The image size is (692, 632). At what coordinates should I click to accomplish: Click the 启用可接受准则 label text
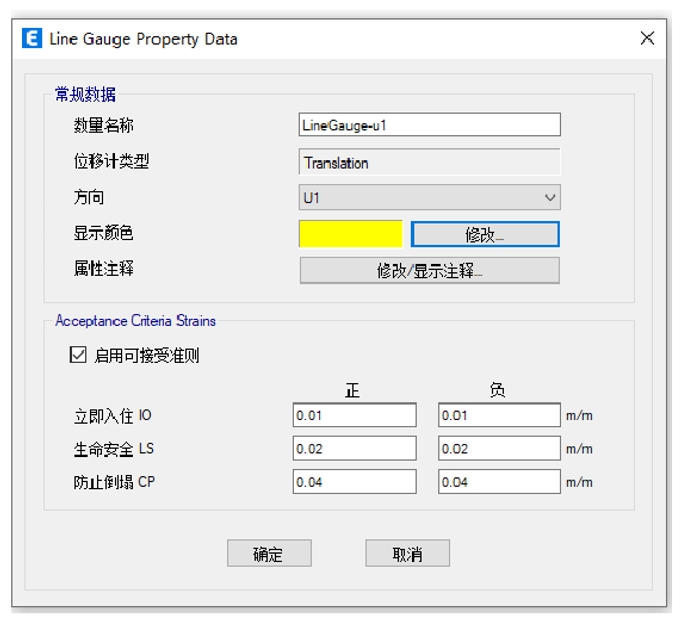click(x=146, y=356)
